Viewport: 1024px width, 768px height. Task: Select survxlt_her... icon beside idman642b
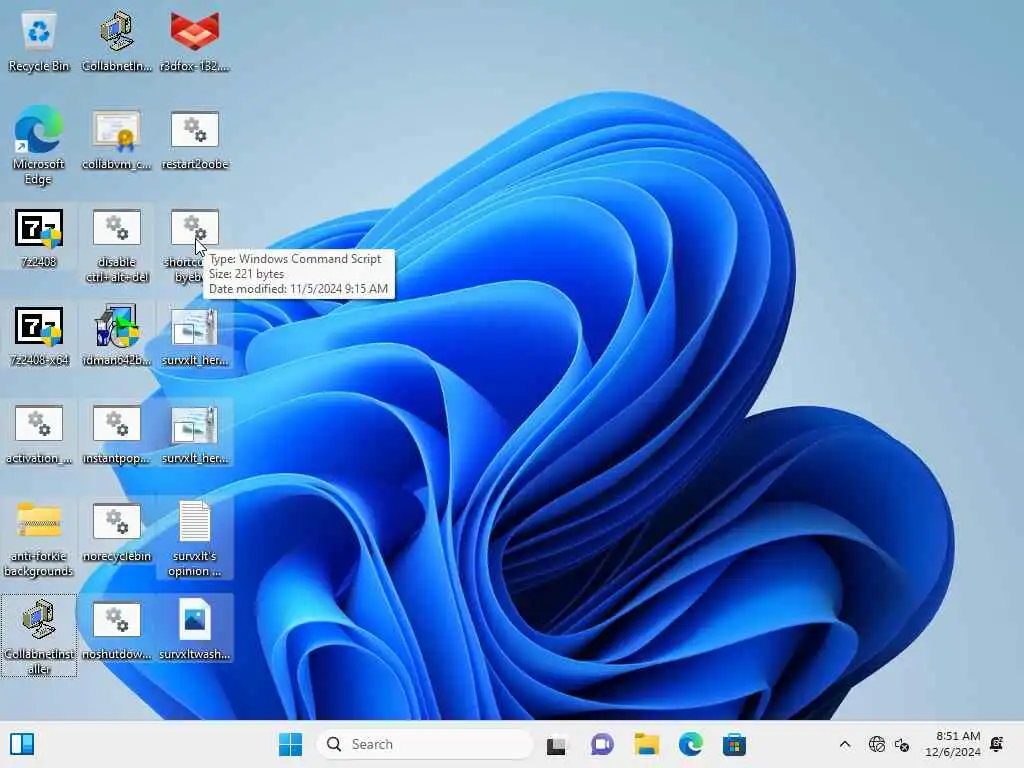[195, 336]
